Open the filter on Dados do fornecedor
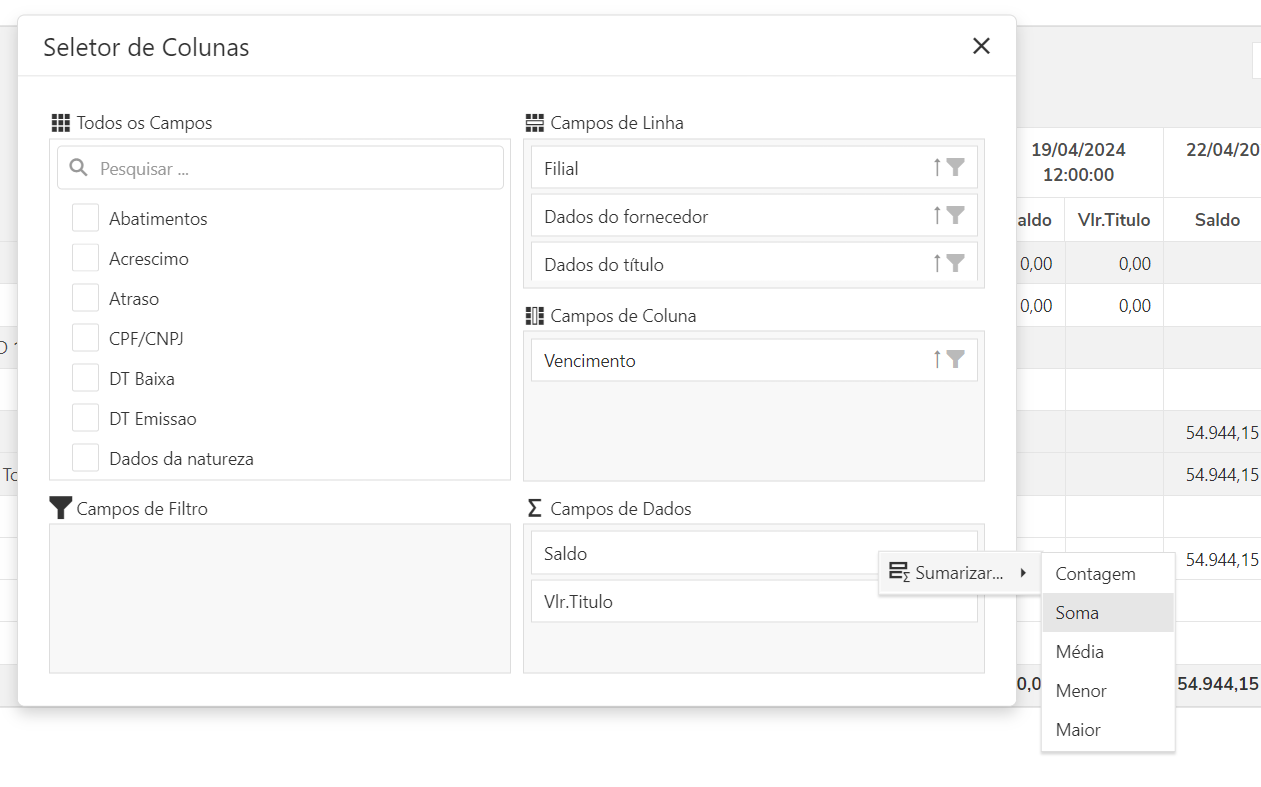 (956, 216)
